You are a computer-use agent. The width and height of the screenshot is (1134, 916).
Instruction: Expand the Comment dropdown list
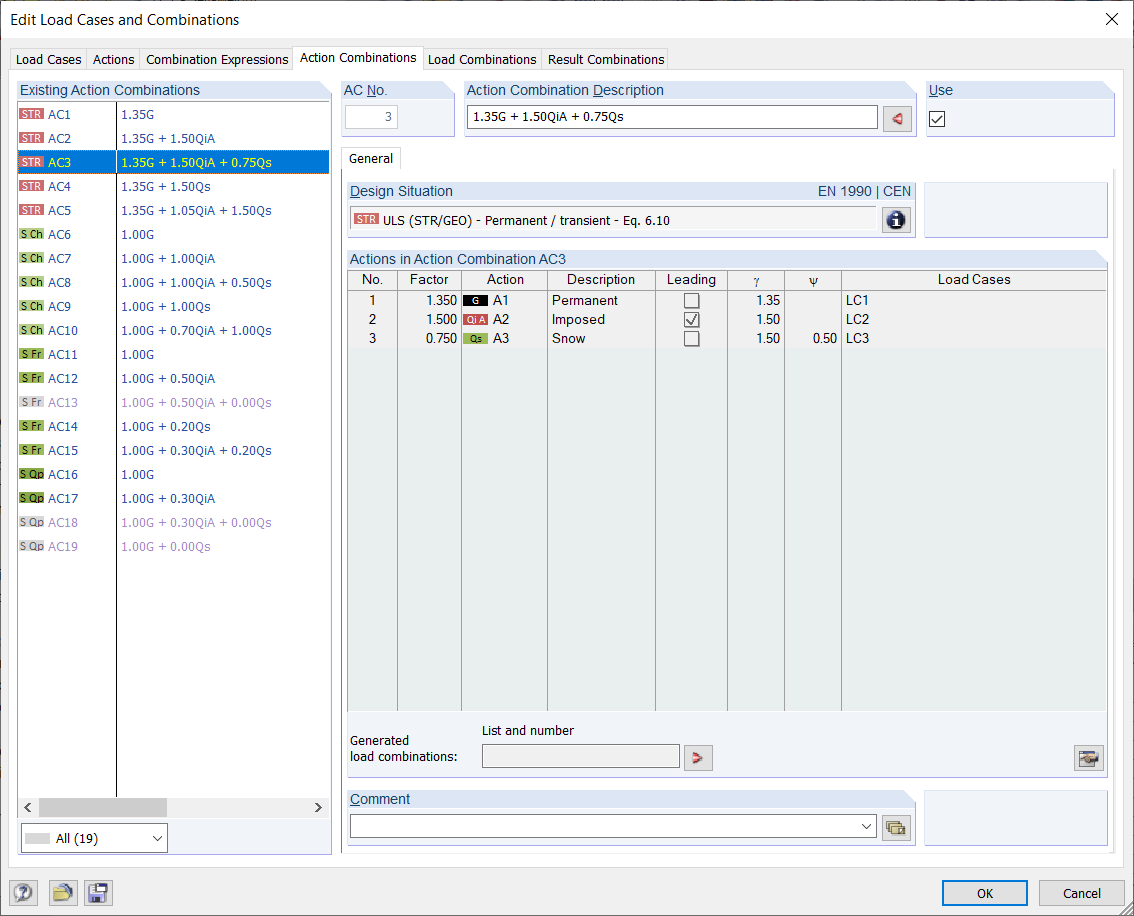point(866,826)
